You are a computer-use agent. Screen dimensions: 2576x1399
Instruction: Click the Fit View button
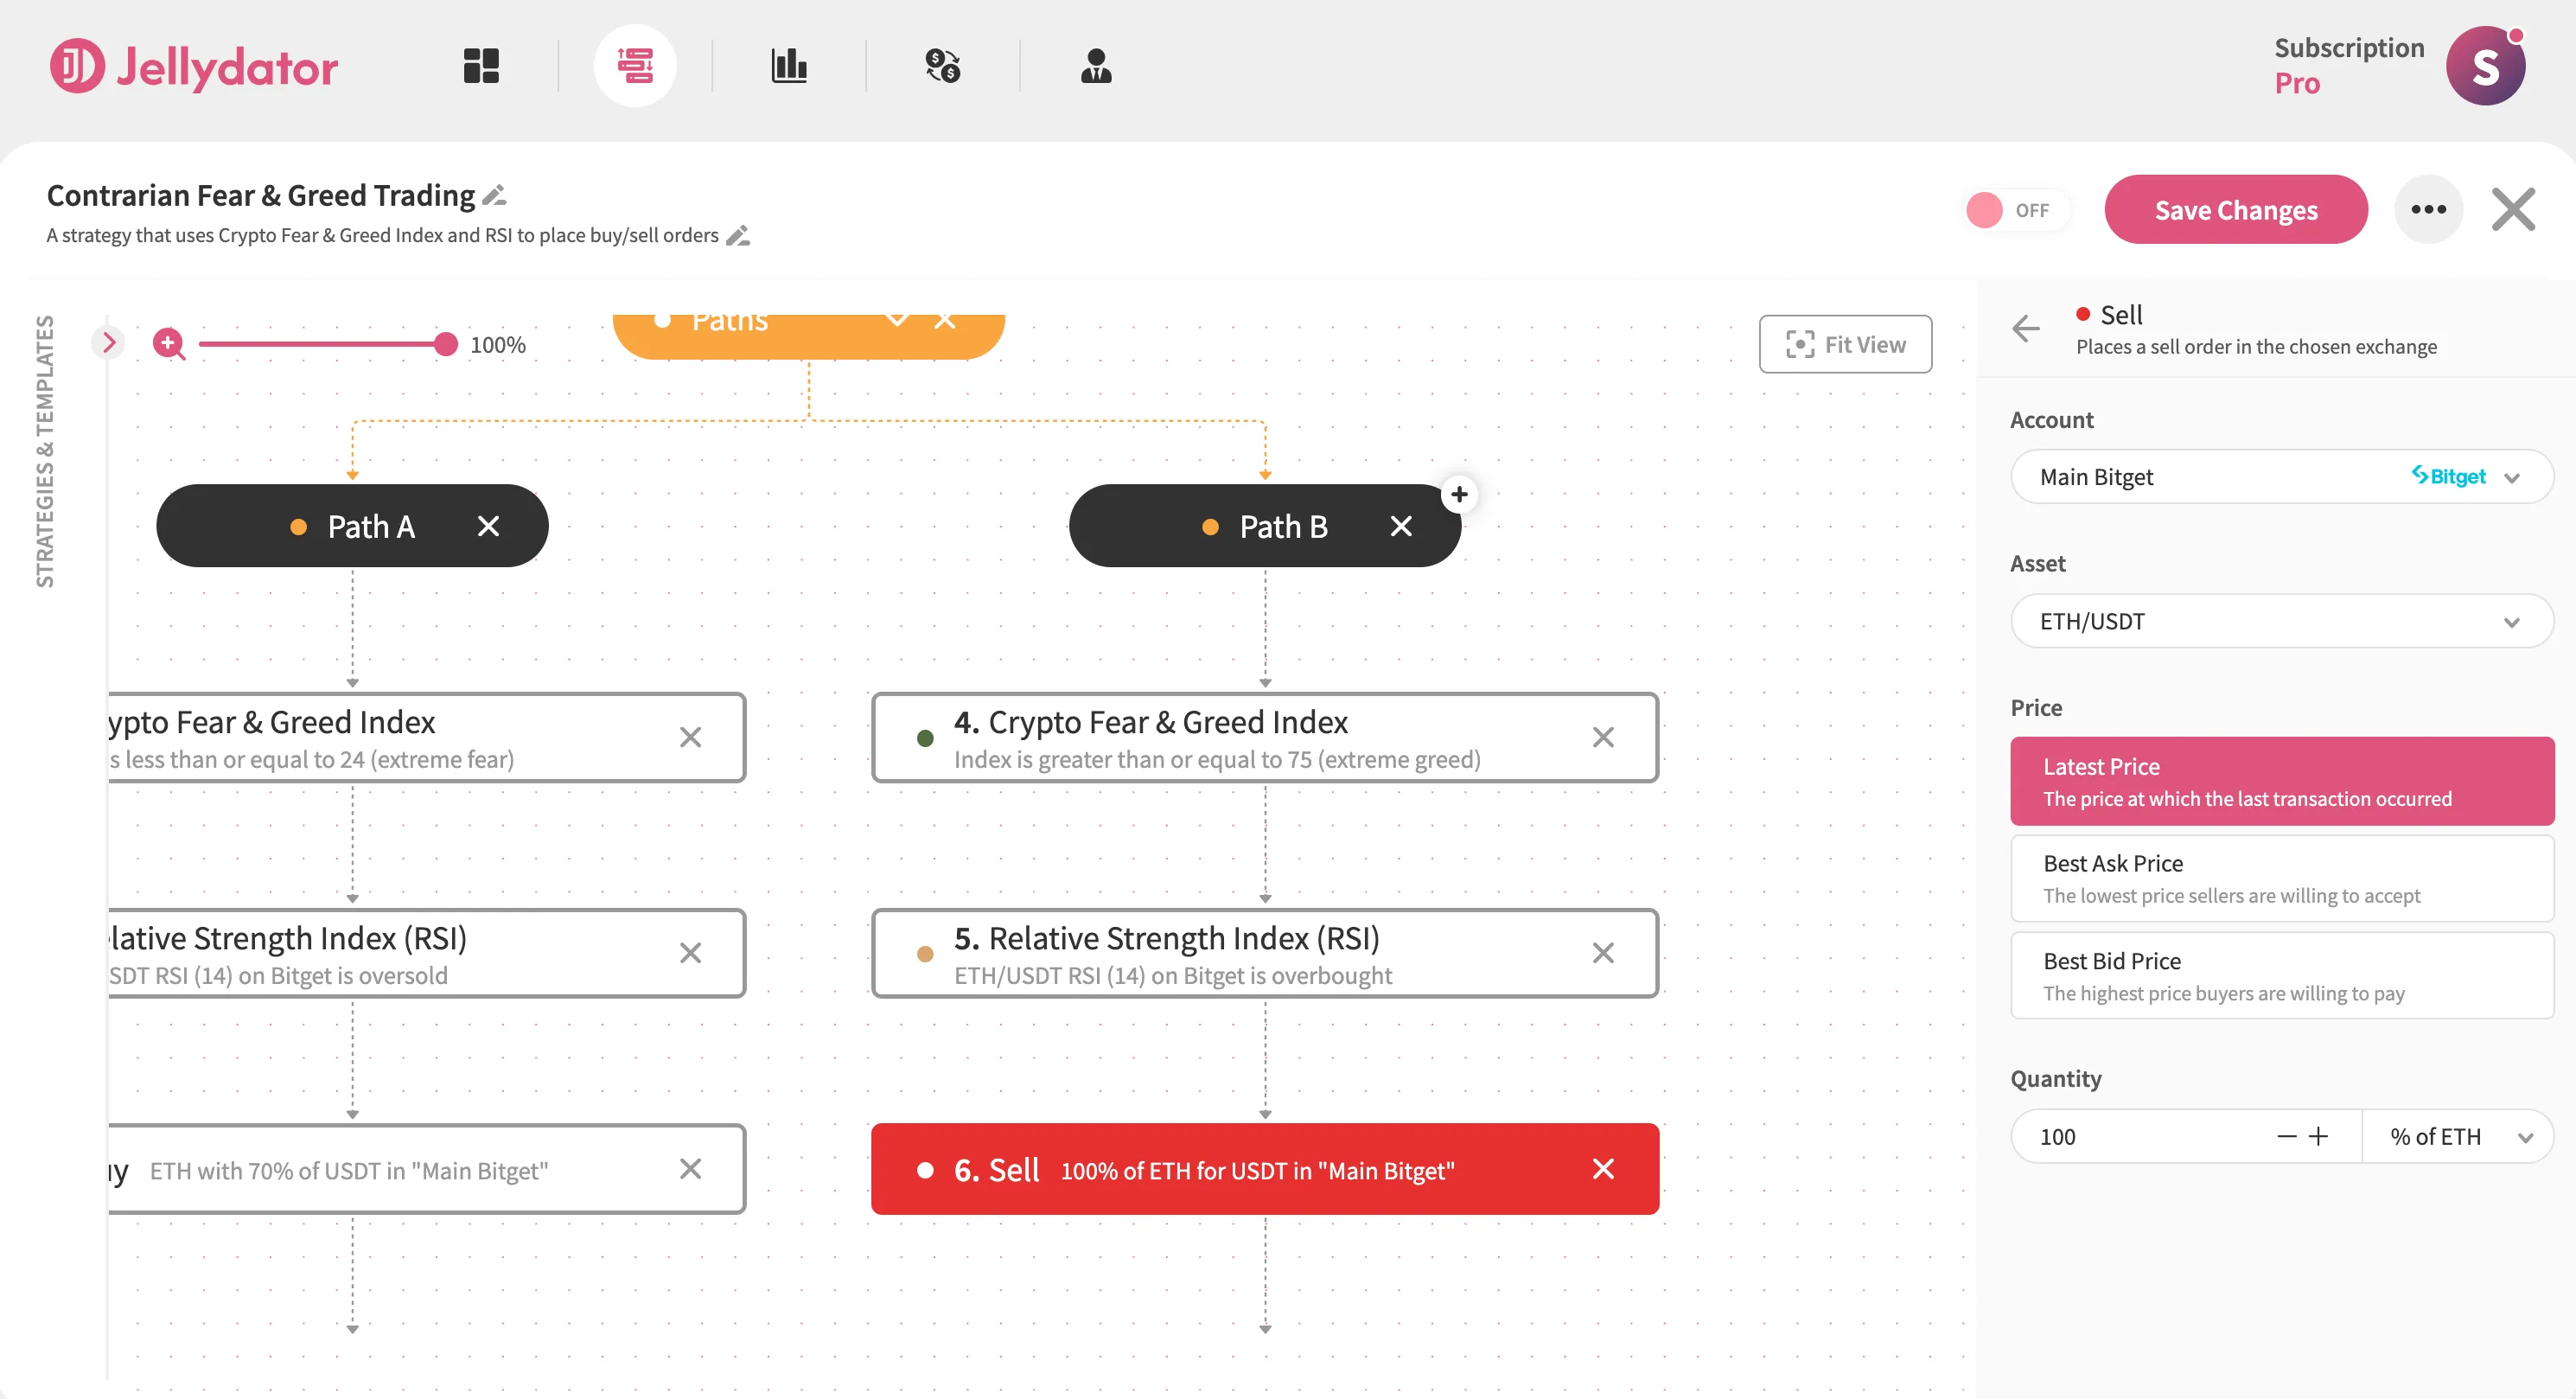coord(1845,344)
